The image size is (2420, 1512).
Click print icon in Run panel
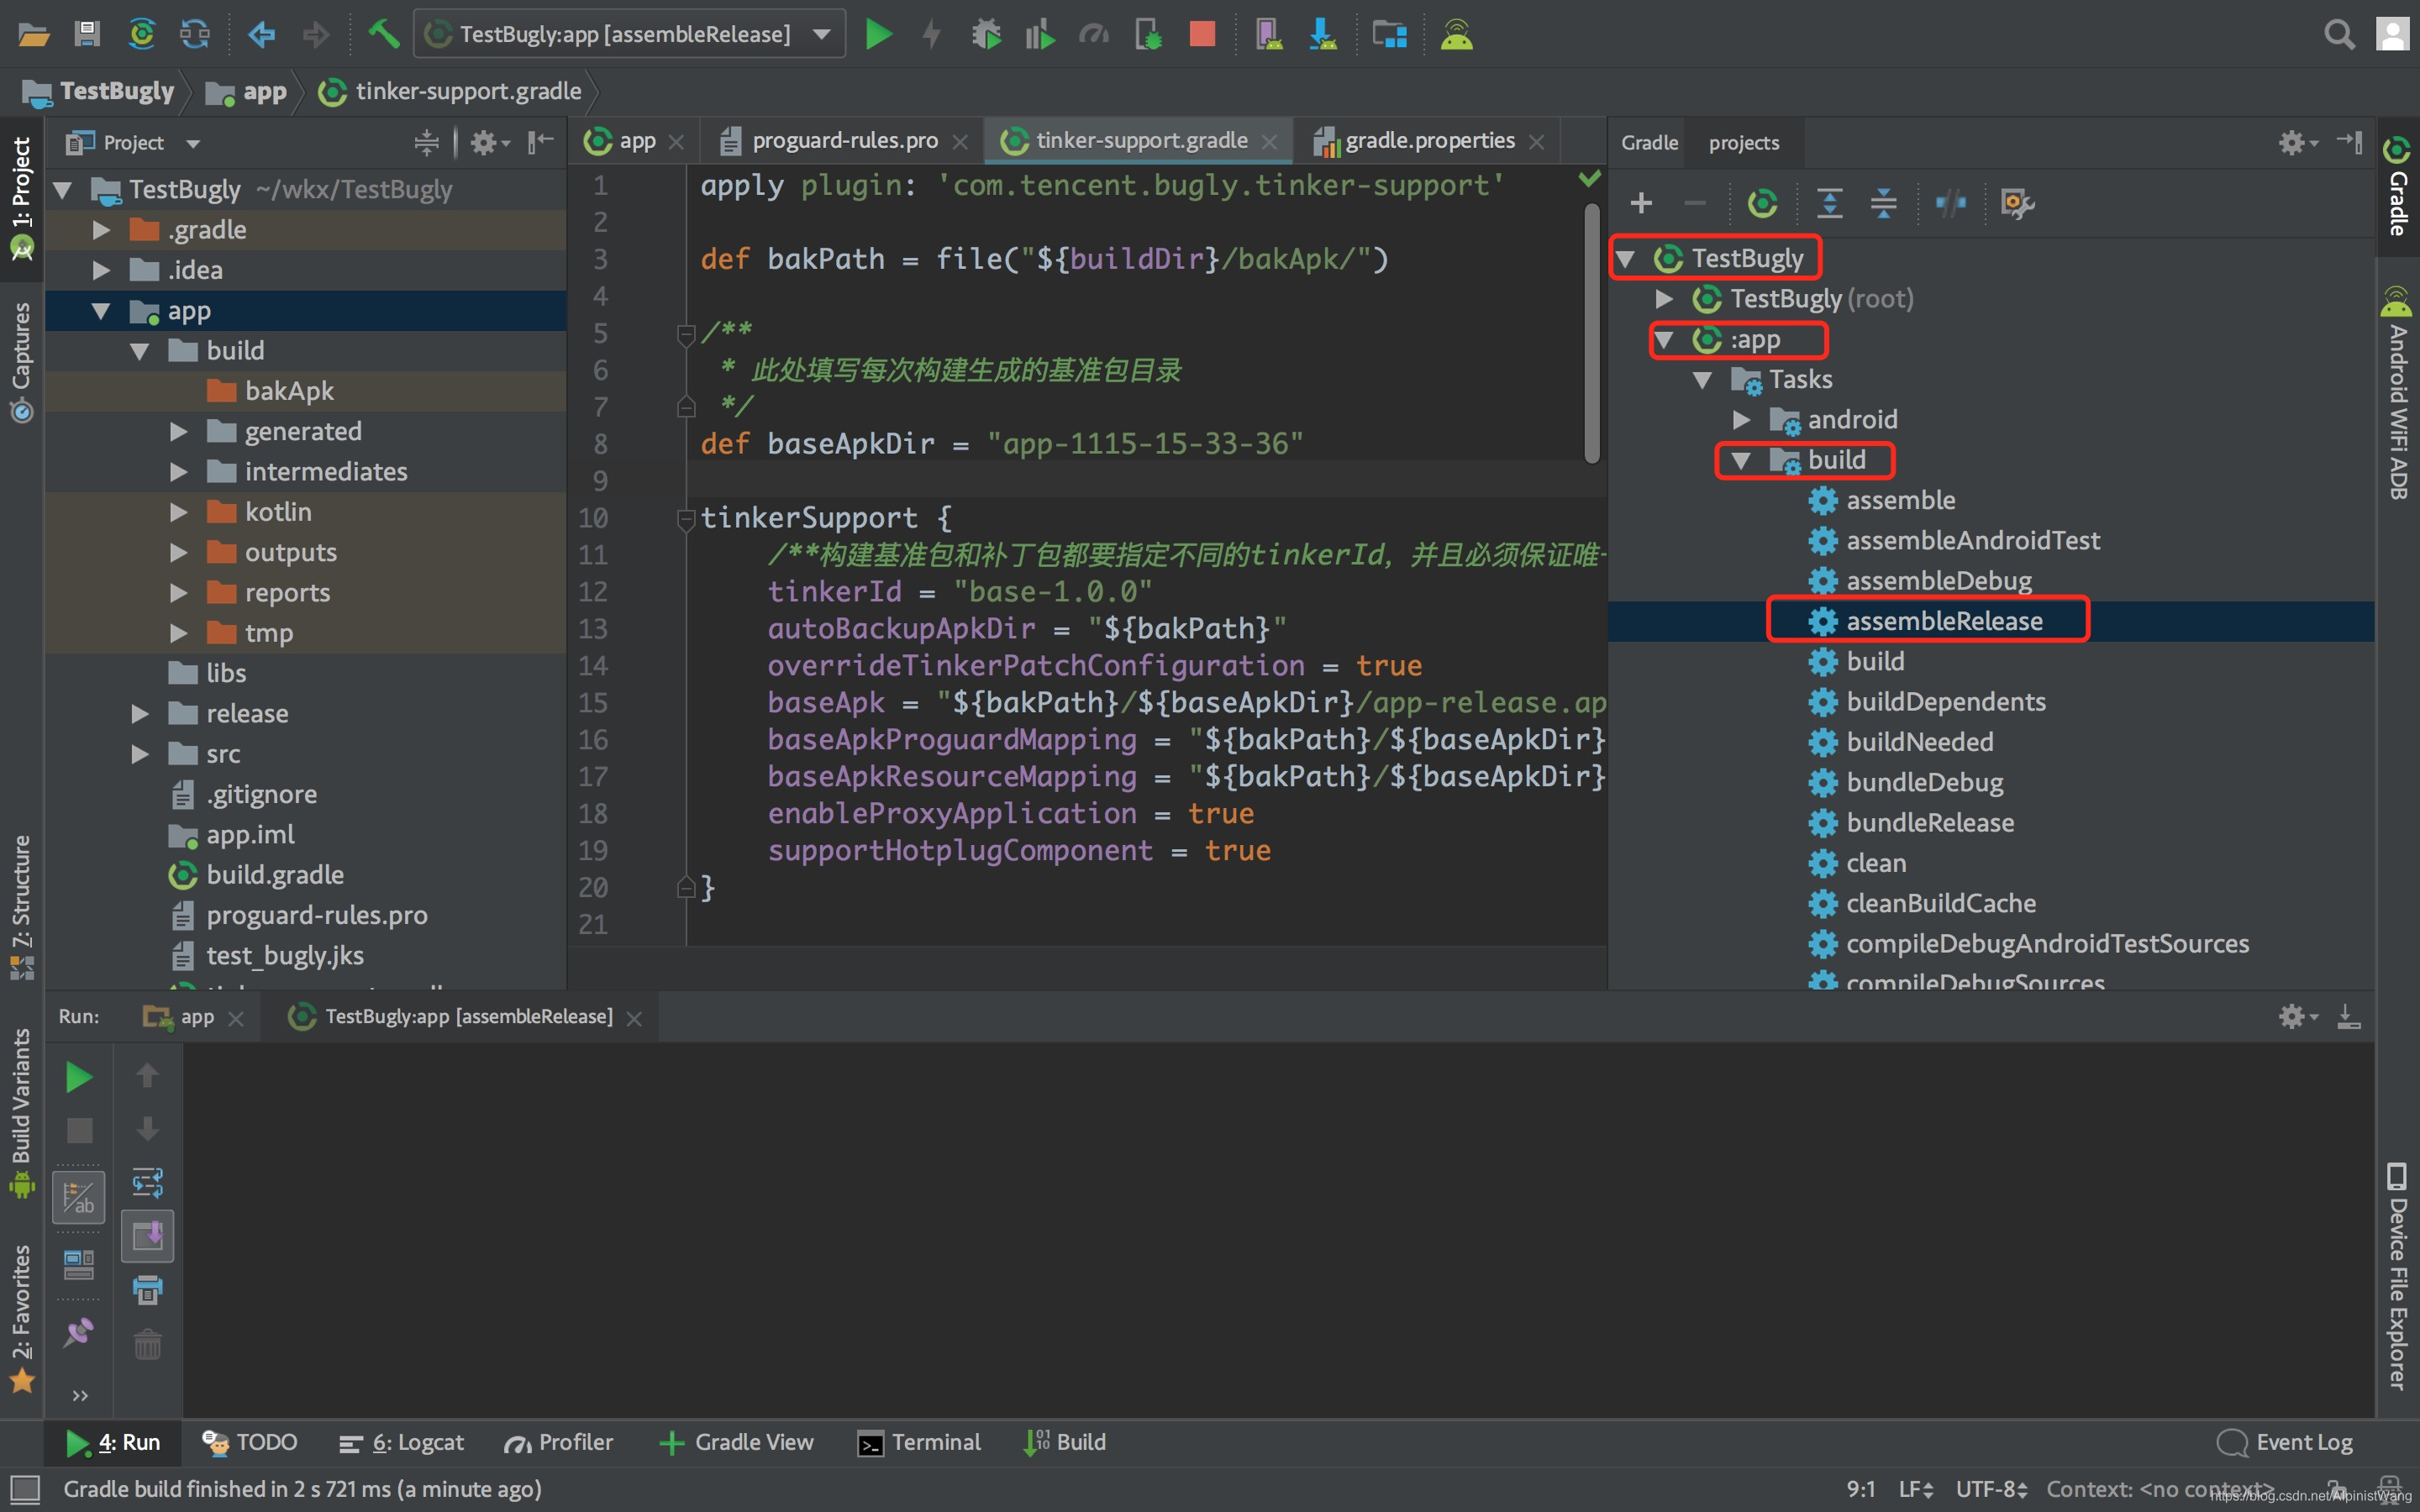[x=147, y=1290]
